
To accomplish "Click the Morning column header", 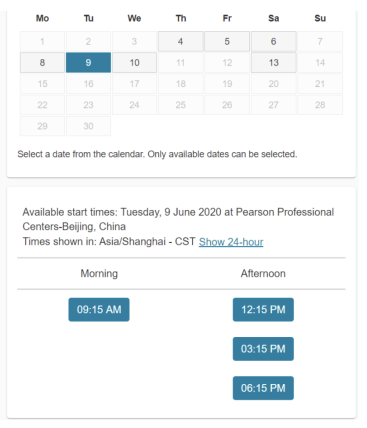I will [99, 273].
